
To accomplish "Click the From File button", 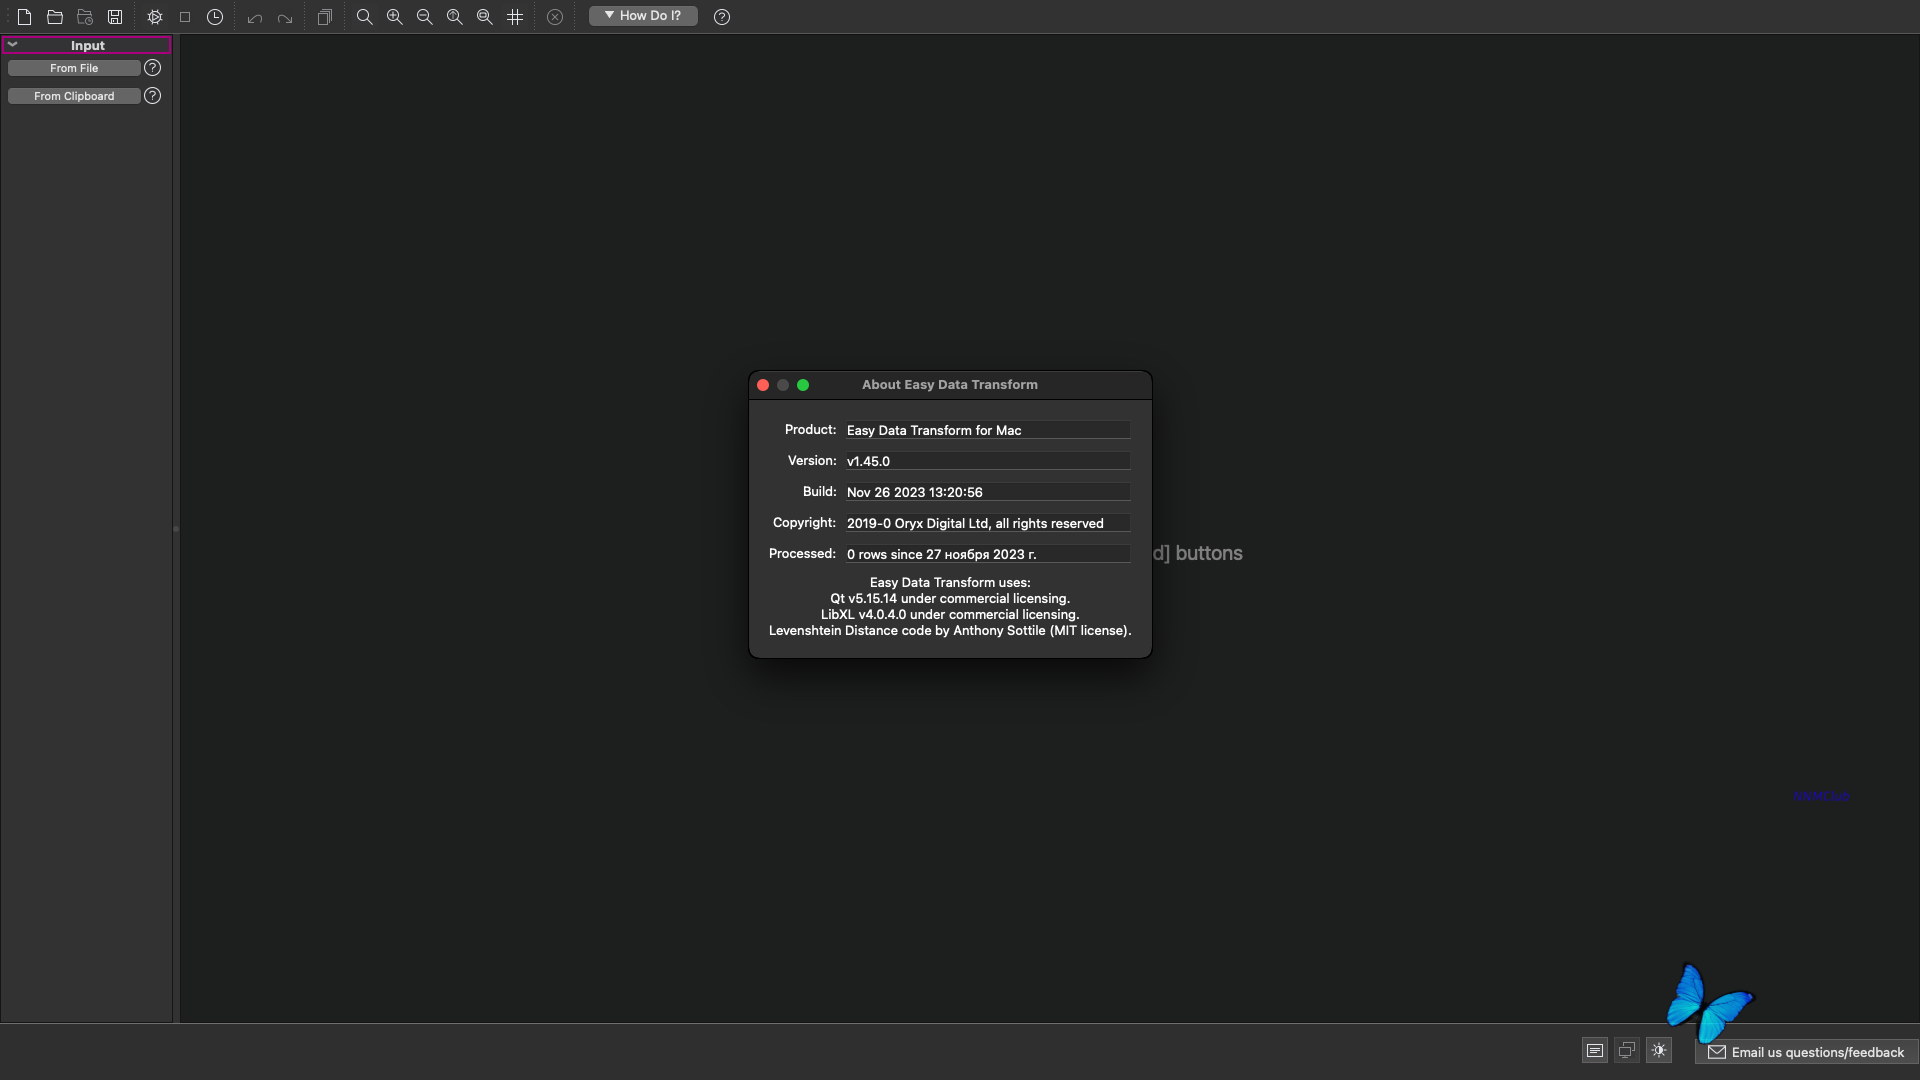I will click(74, 68).
